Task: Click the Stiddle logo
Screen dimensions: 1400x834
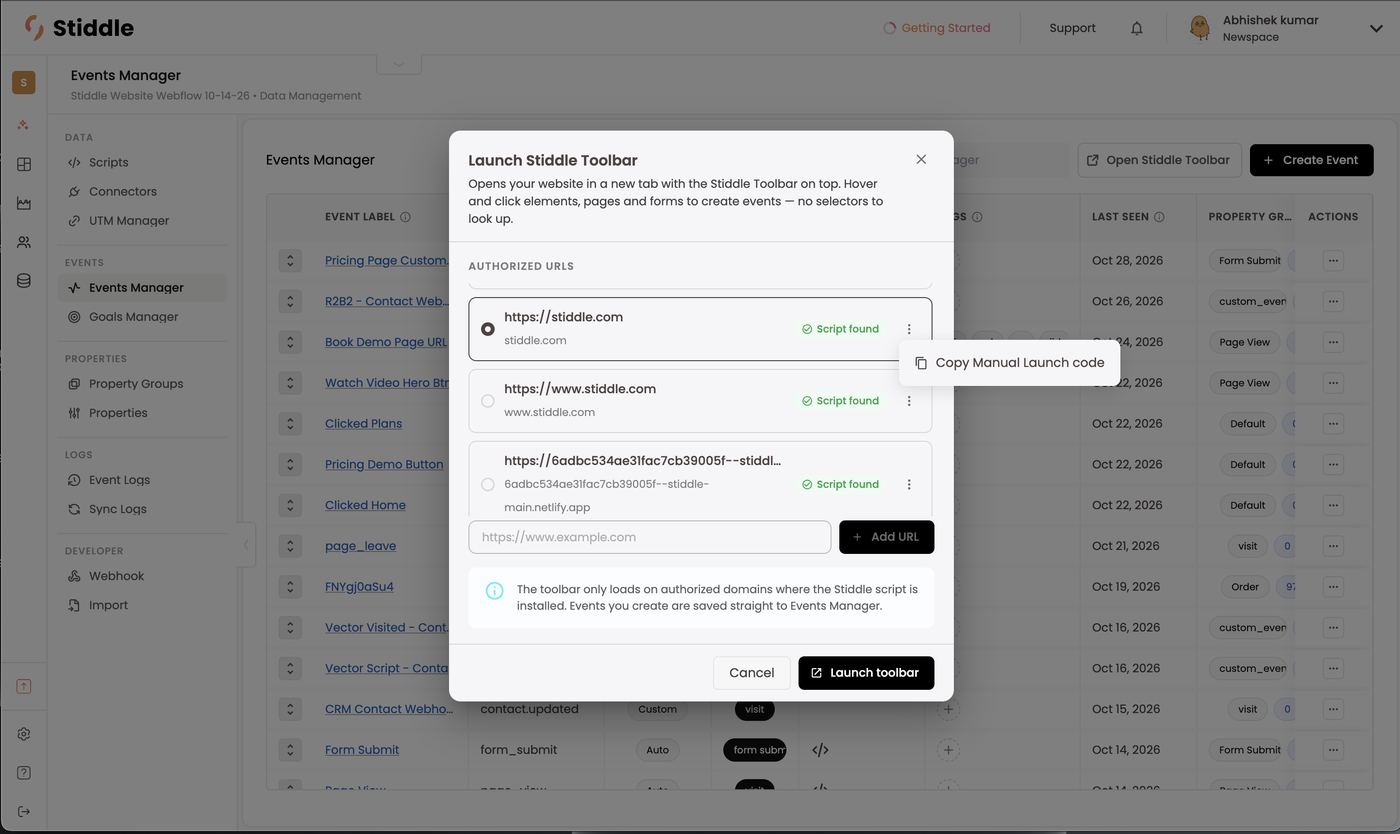Action: [x=79, y=28]
